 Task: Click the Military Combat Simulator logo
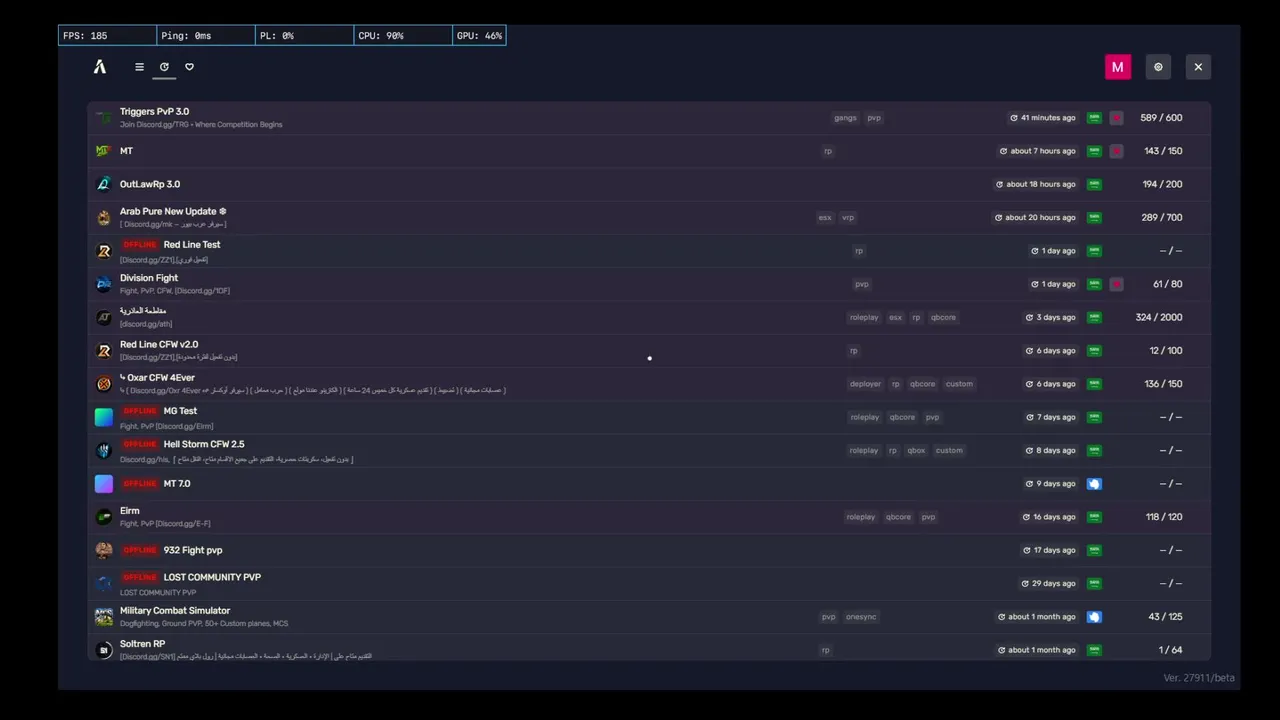point(104,617)
